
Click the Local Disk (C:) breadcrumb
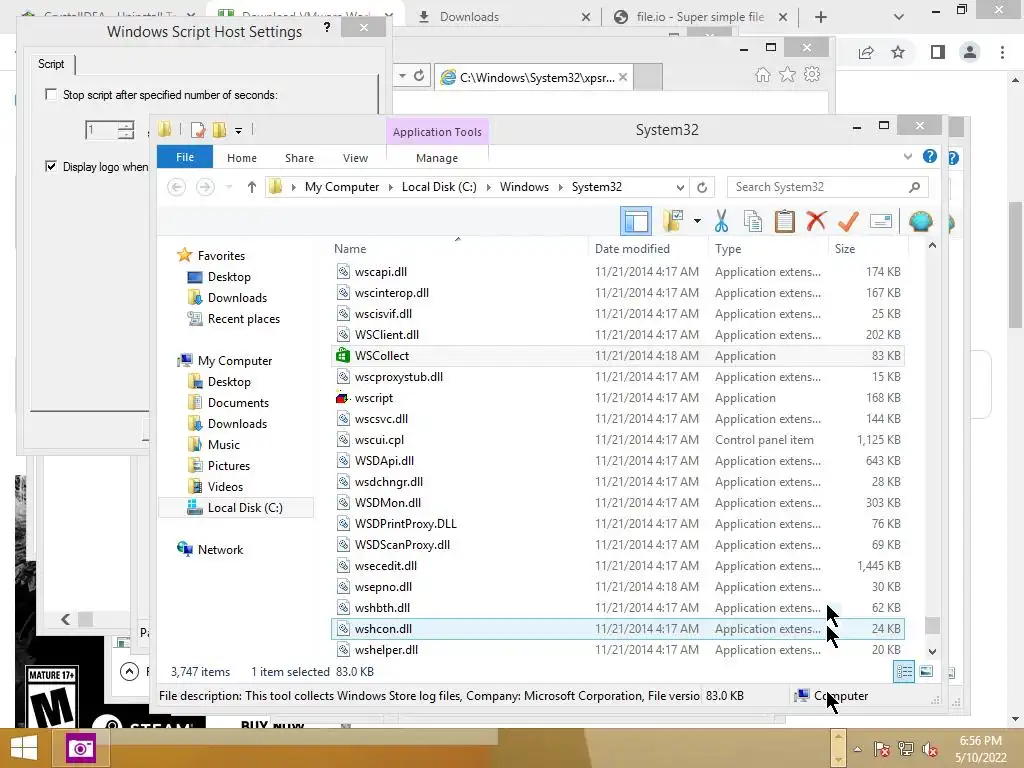tap(439, 187)
